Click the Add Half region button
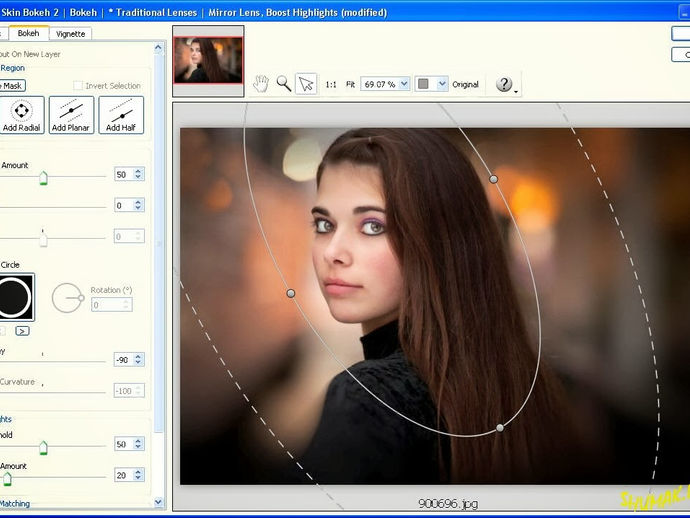This screenshot has width=690, height=518. pos(121,115)
